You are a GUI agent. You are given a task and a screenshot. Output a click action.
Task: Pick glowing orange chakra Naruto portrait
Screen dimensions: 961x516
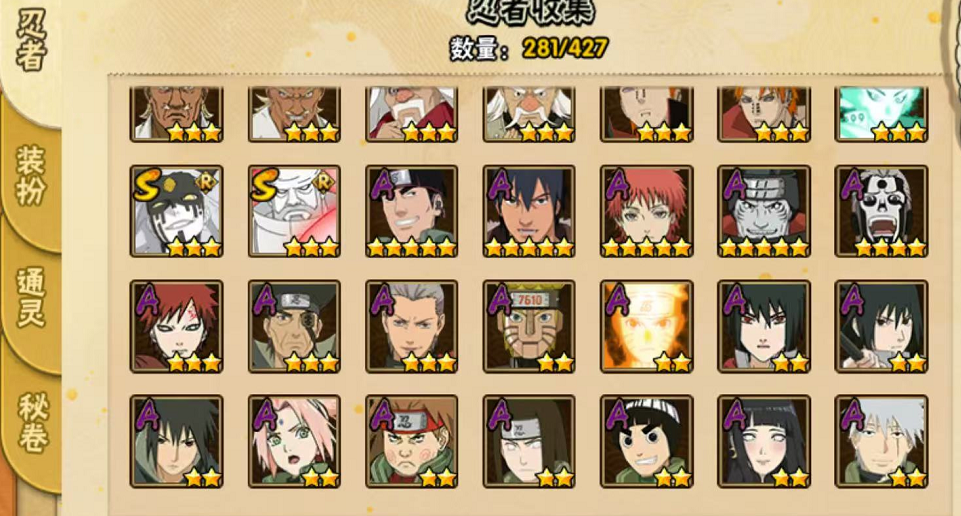(x=647, y=327)
